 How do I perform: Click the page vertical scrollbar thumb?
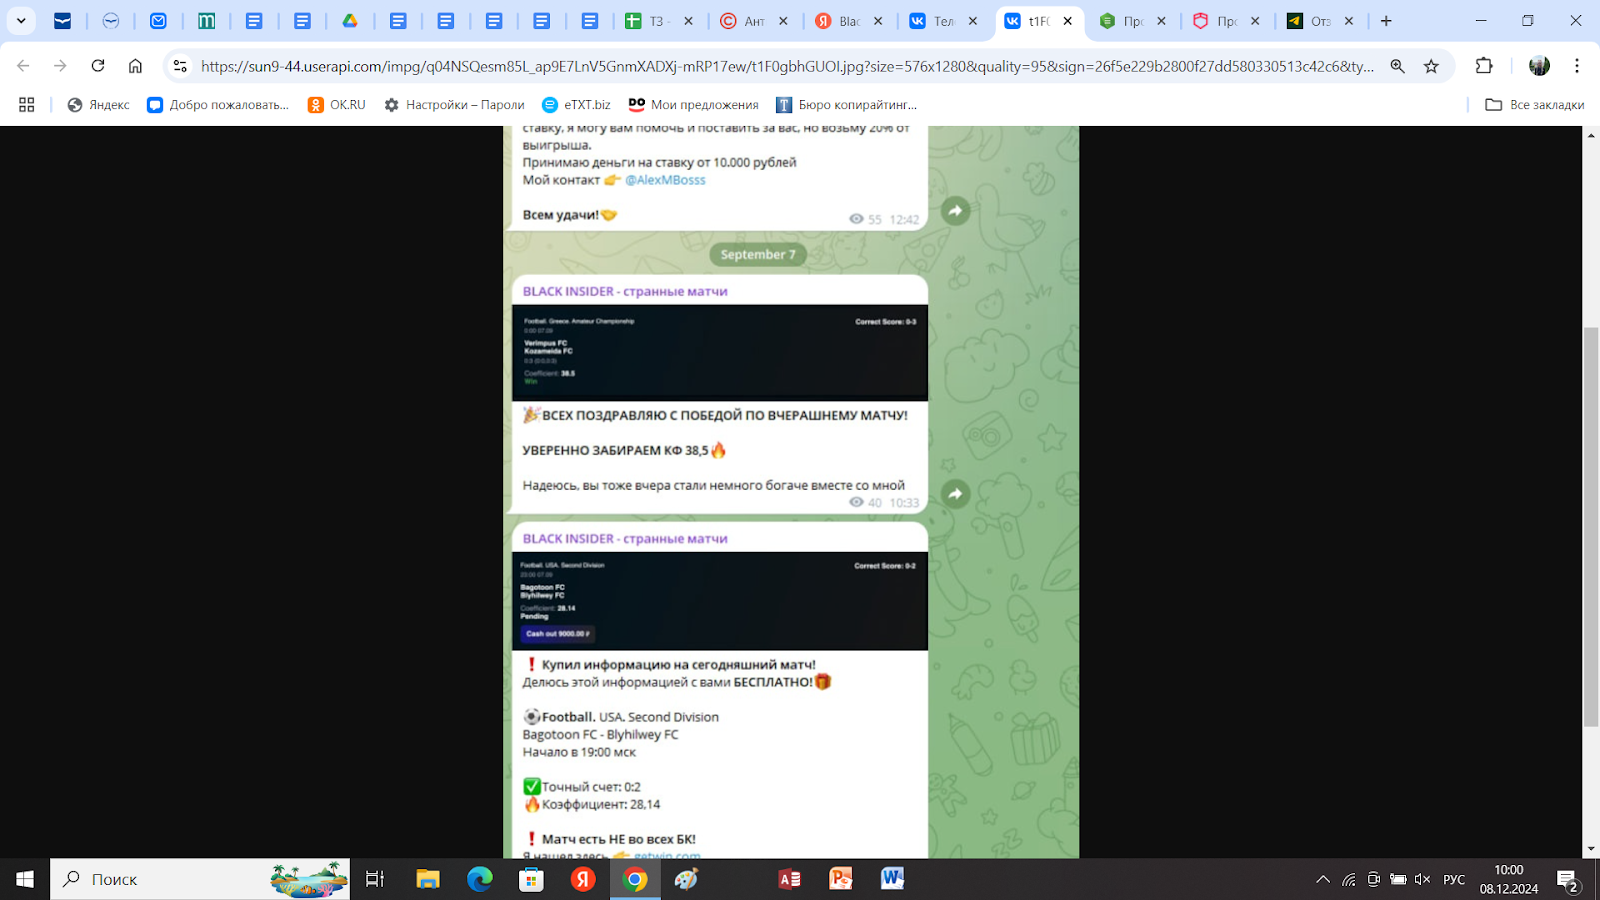[x=1591, y=526]
